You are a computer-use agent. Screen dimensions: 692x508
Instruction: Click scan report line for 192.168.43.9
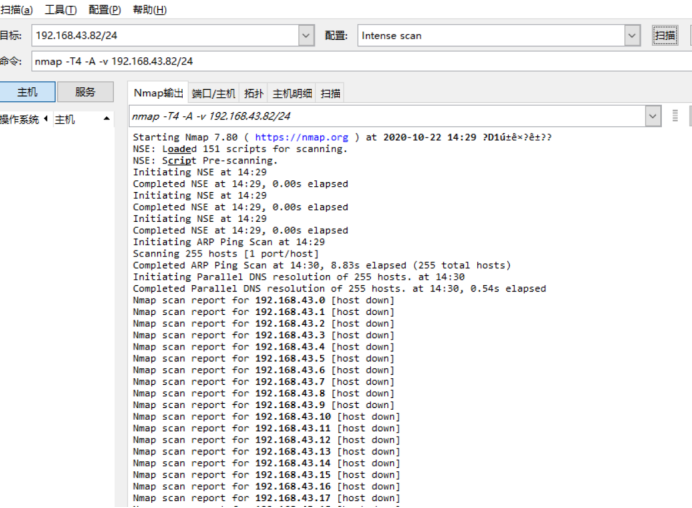[263, 405]
